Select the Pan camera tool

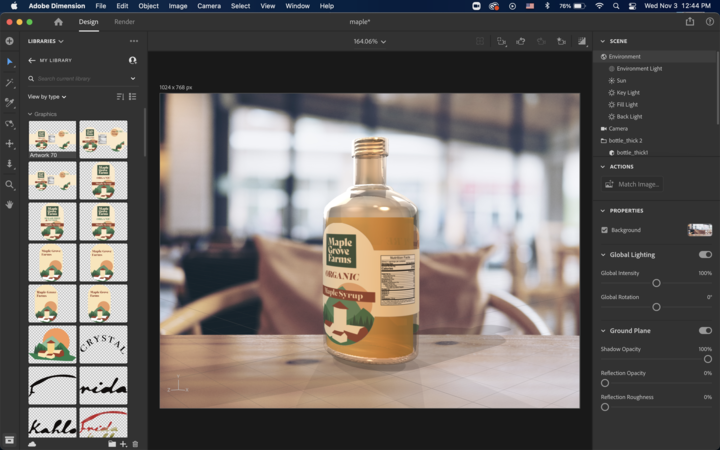point(9,144)
